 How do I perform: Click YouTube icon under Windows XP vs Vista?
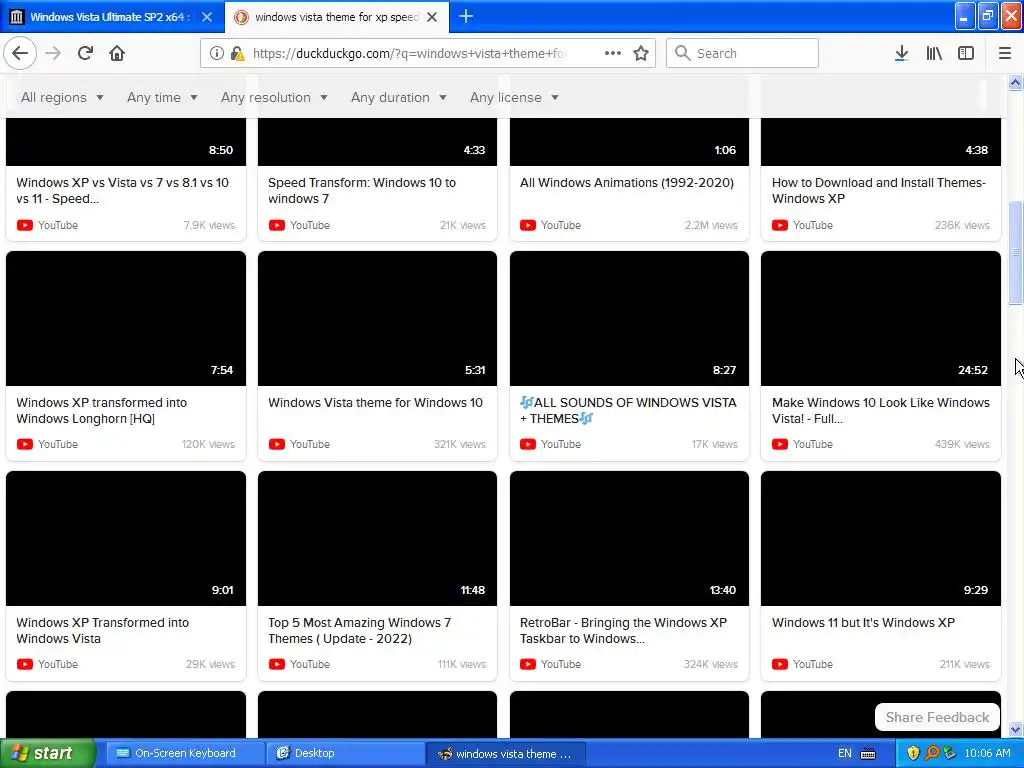click(x=25, y=225)
